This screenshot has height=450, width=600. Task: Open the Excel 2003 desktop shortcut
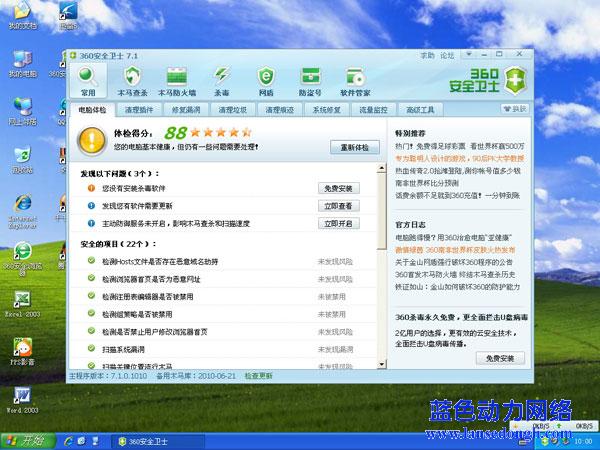pos(23,304)
